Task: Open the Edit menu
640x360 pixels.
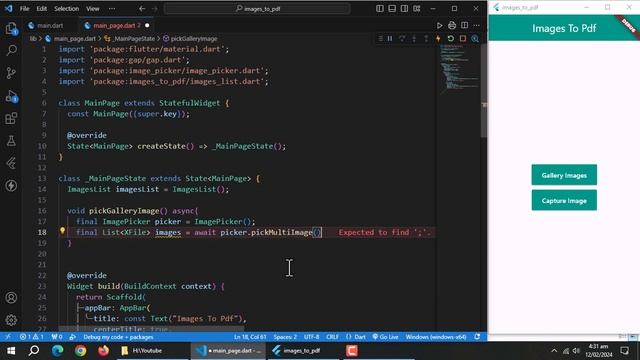Action: [x=41, y=9]
